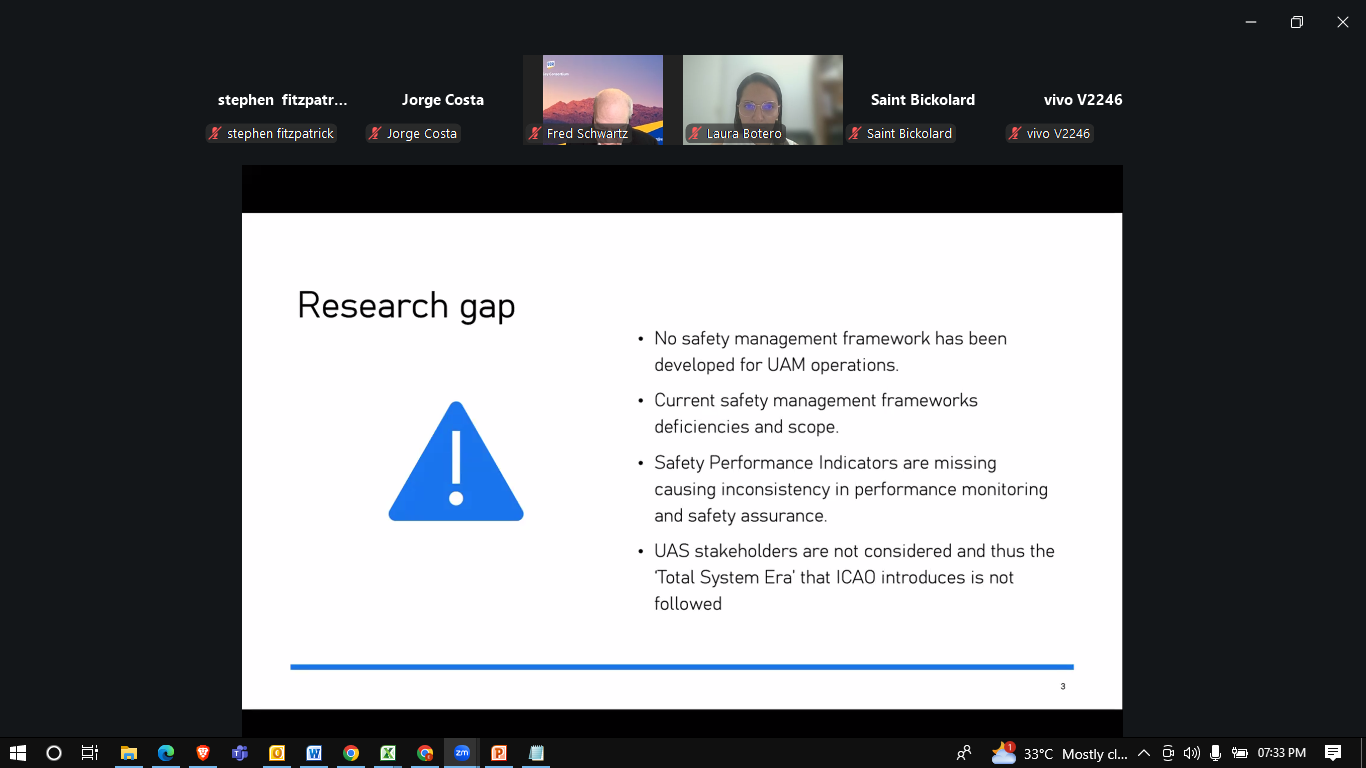This screenshot has height=768, width=1366.
Task: Open battery status in system tray
Action: click(x=1239, y=753)
